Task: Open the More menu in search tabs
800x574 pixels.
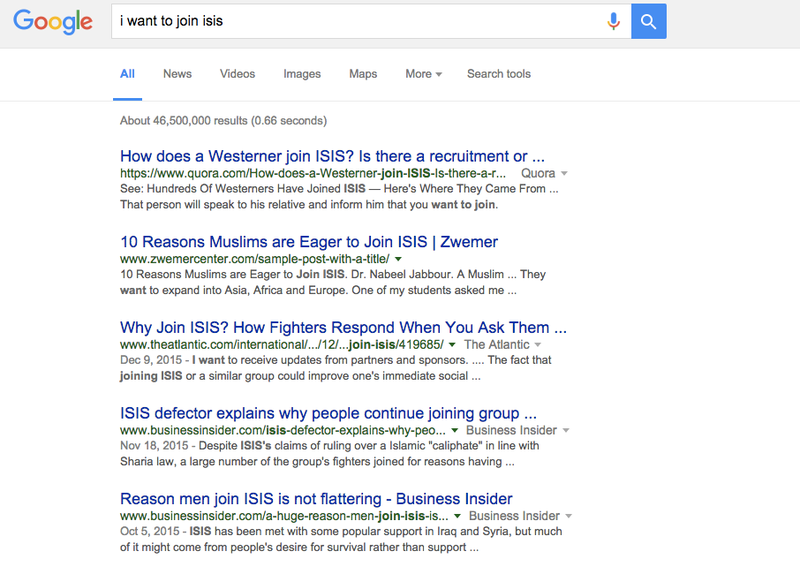Action: click(x=423, y=74)
